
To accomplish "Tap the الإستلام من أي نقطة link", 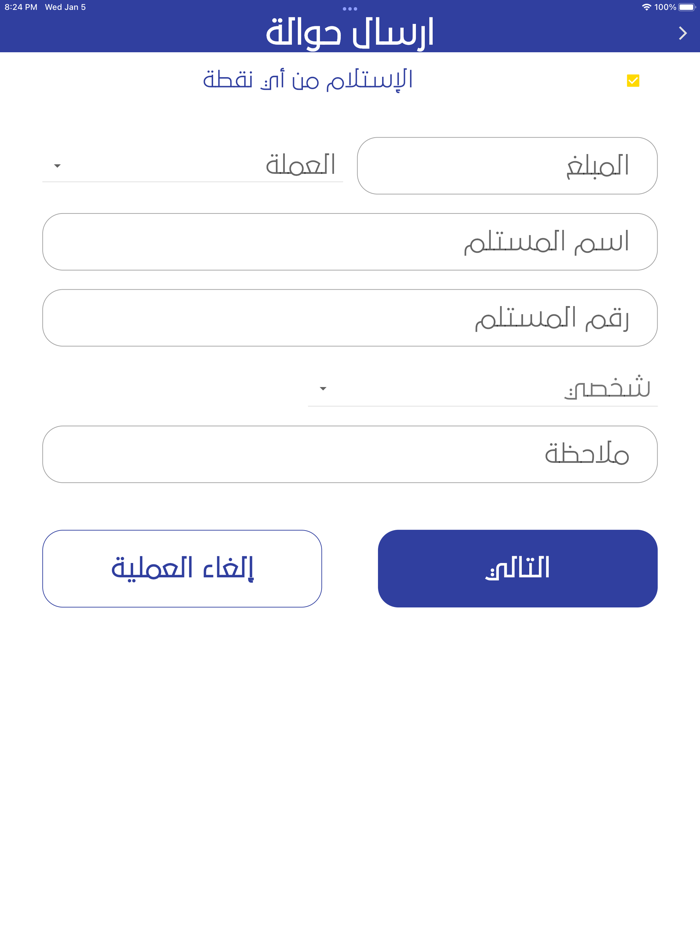I will tap(307, 80).
